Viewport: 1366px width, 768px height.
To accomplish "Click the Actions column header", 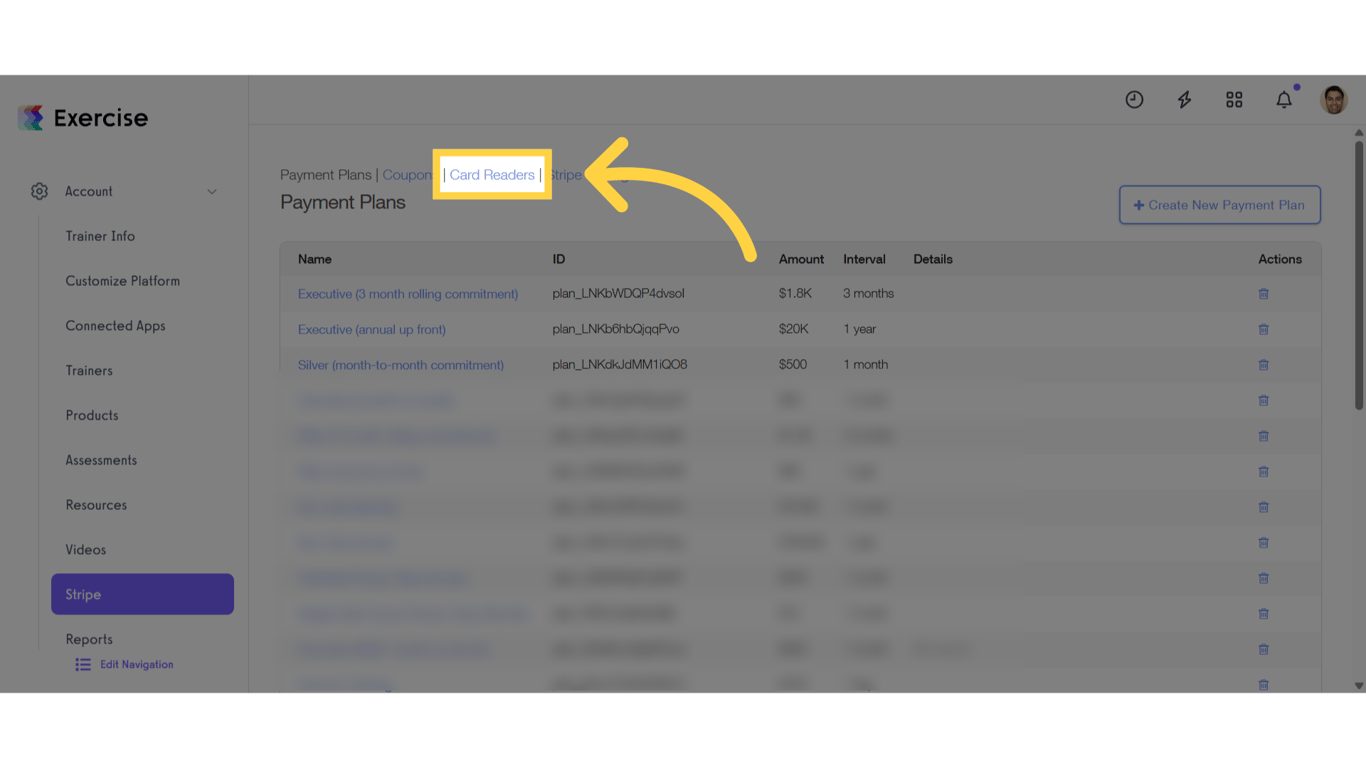I will 1280,259.
